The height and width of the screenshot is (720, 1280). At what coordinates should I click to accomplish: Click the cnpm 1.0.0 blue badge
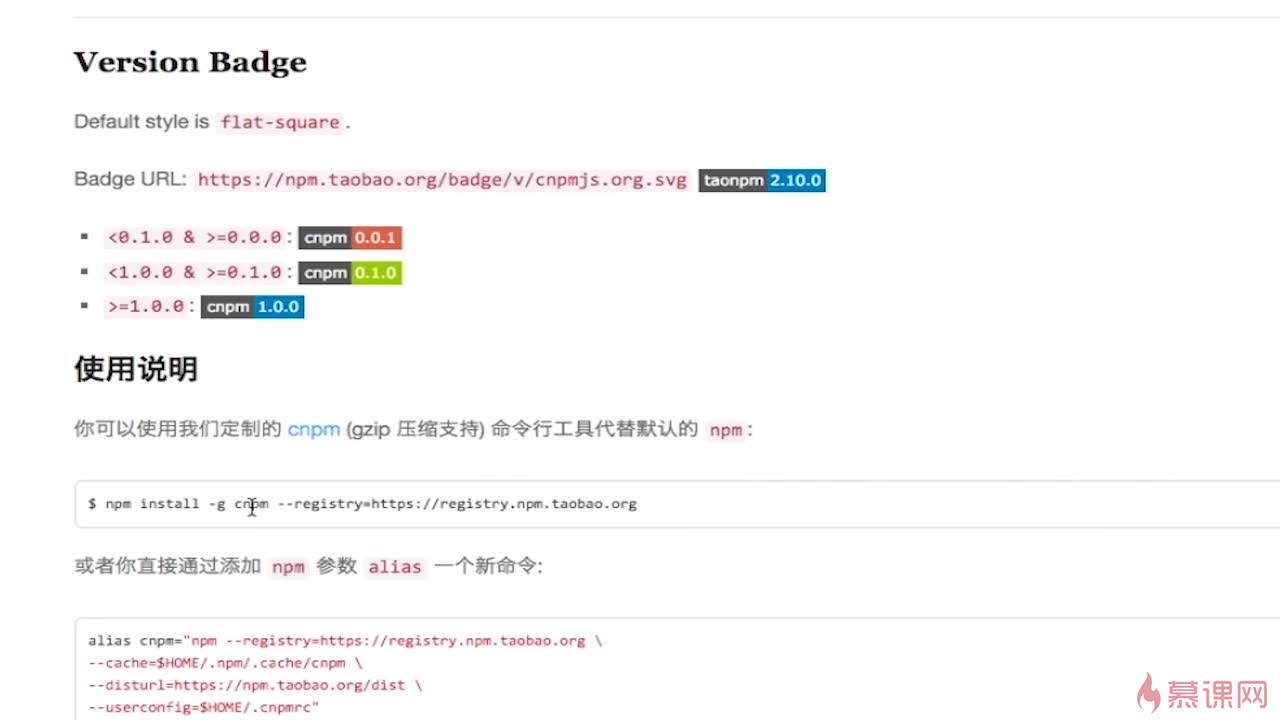tap(252, 307)
